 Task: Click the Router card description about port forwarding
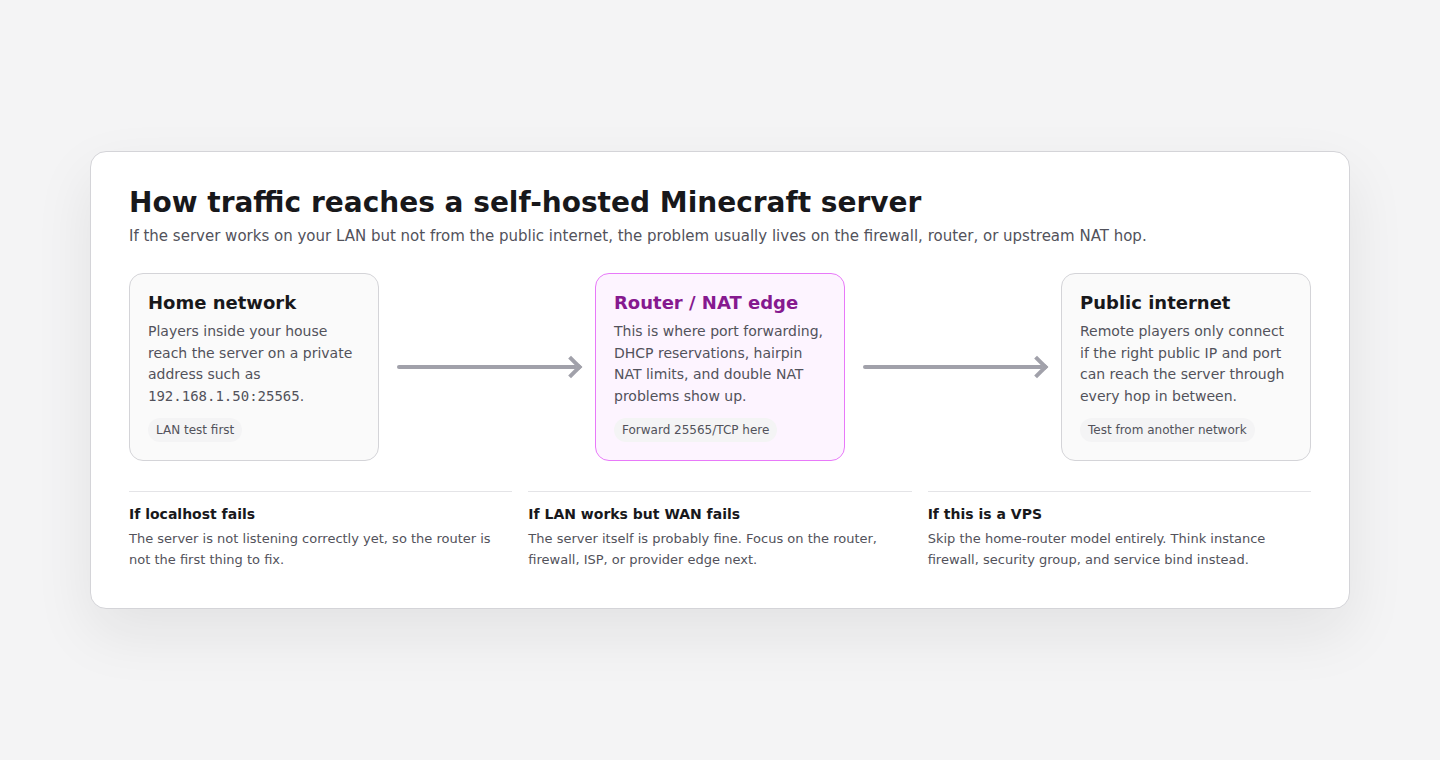(x=719, y=363)
